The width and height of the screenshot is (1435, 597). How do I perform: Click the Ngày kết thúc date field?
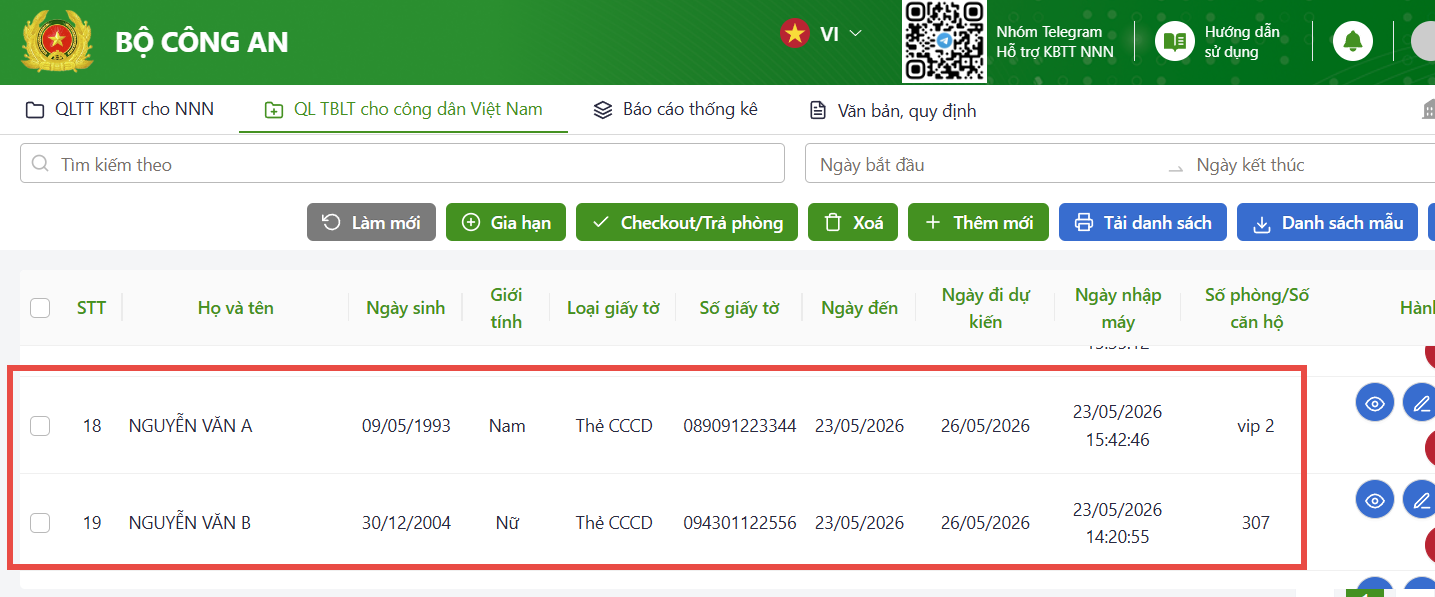(1310, 164)
